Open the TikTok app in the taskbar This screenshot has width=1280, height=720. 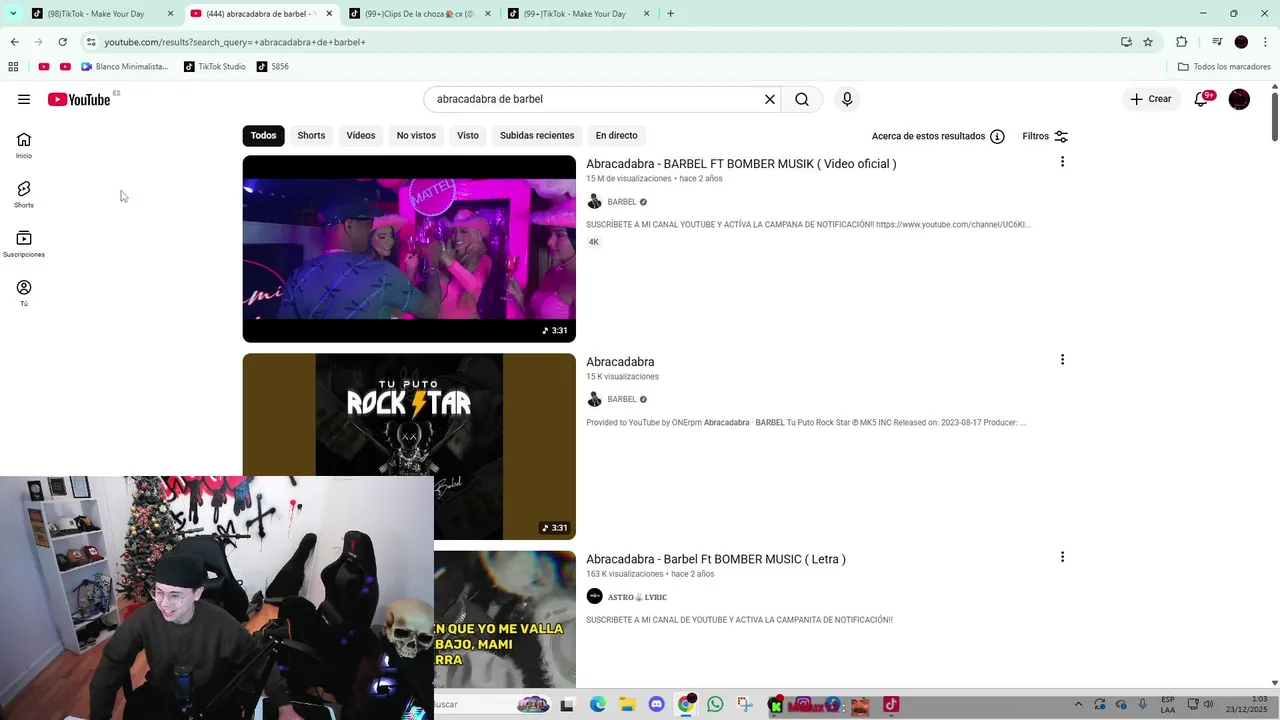coord(891,704)
